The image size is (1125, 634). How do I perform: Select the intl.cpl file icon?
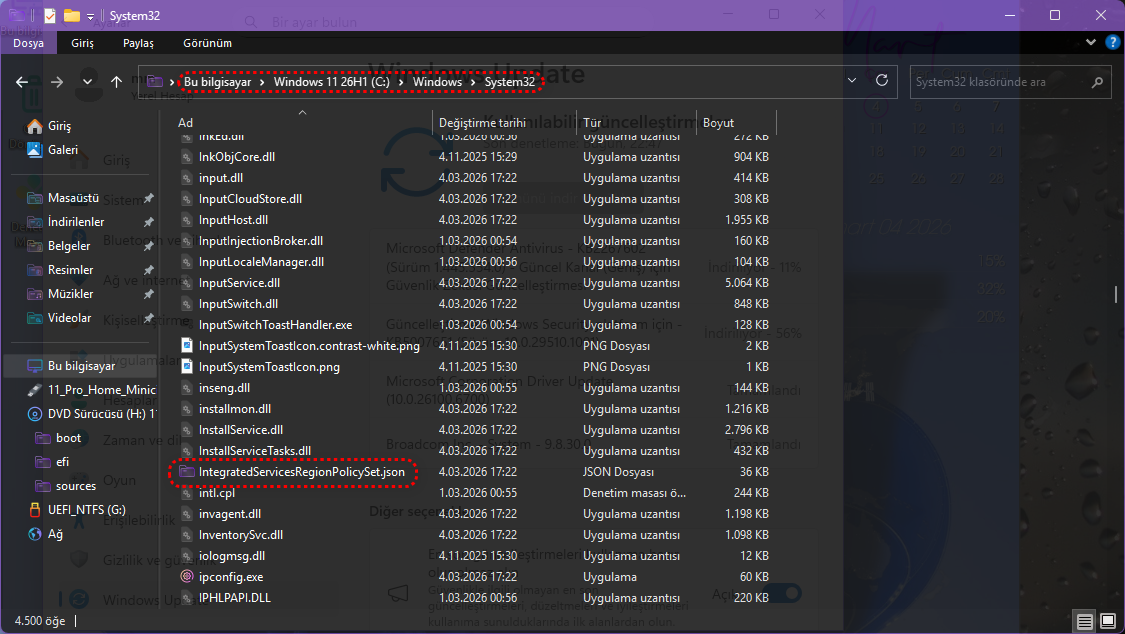pyautogui.click(x=187, y=493)
